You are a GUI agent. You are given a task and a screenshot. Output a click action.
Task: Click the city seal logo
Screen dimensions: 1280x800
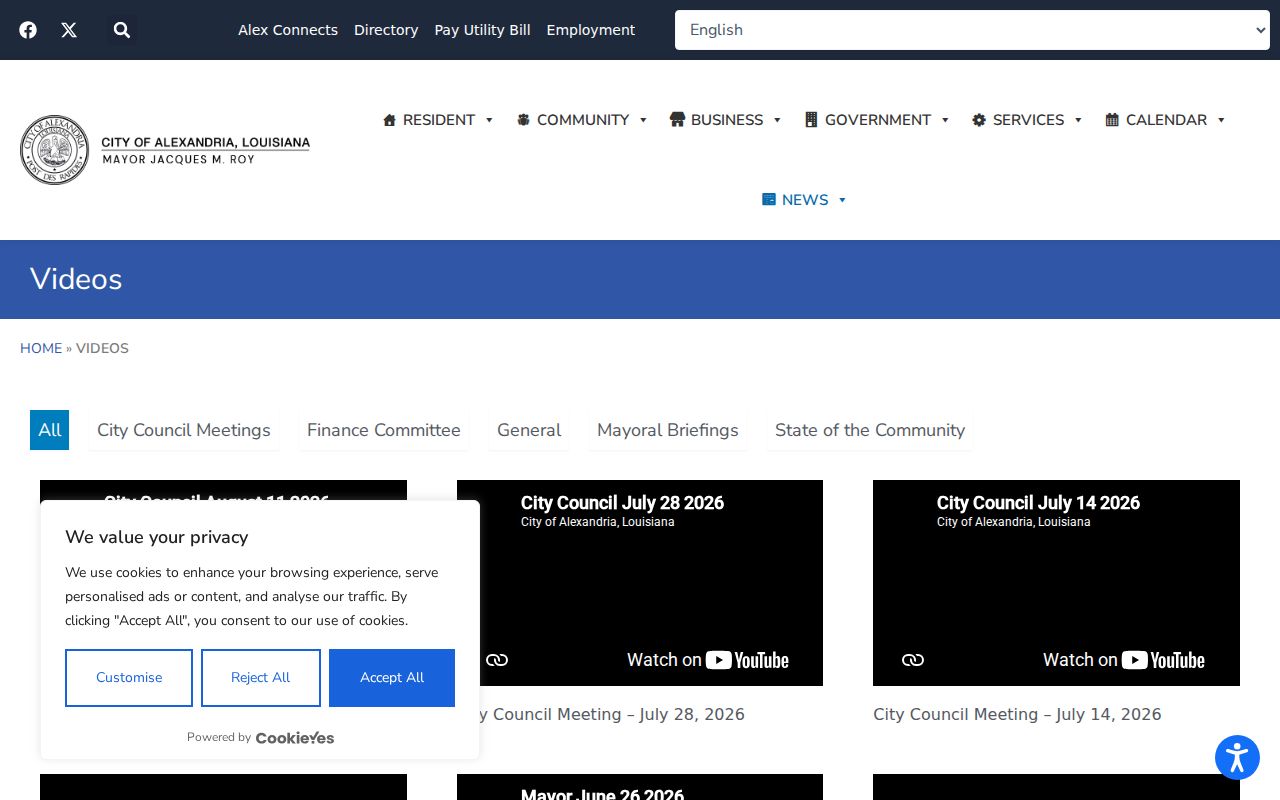tap(55, 150)
